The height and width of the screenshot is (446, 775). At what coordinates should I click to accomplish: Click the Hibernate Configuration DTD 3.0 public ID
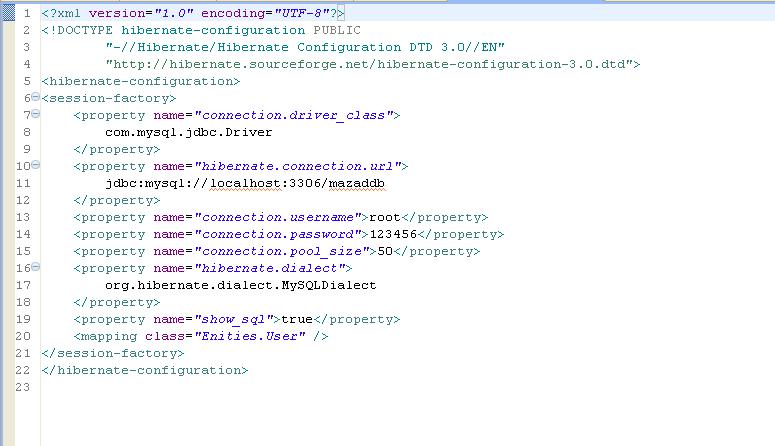[x=304, y=47]
